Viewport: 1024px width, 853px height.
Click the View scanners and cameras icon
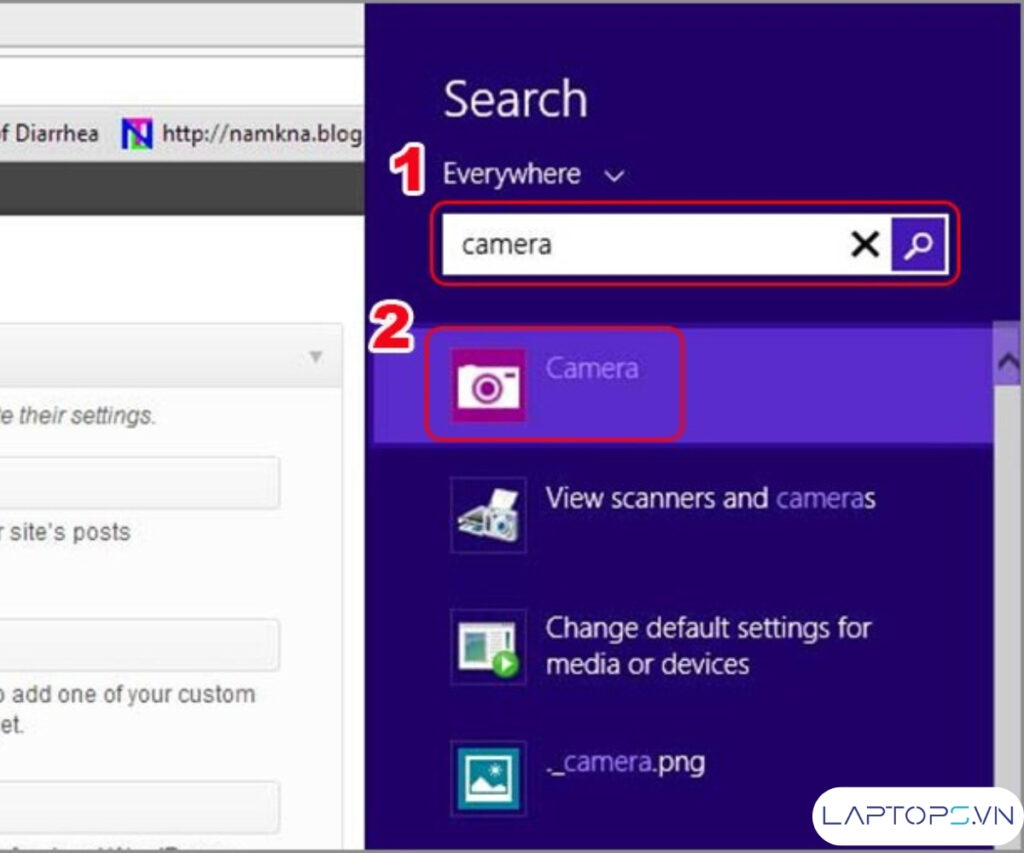488,515
